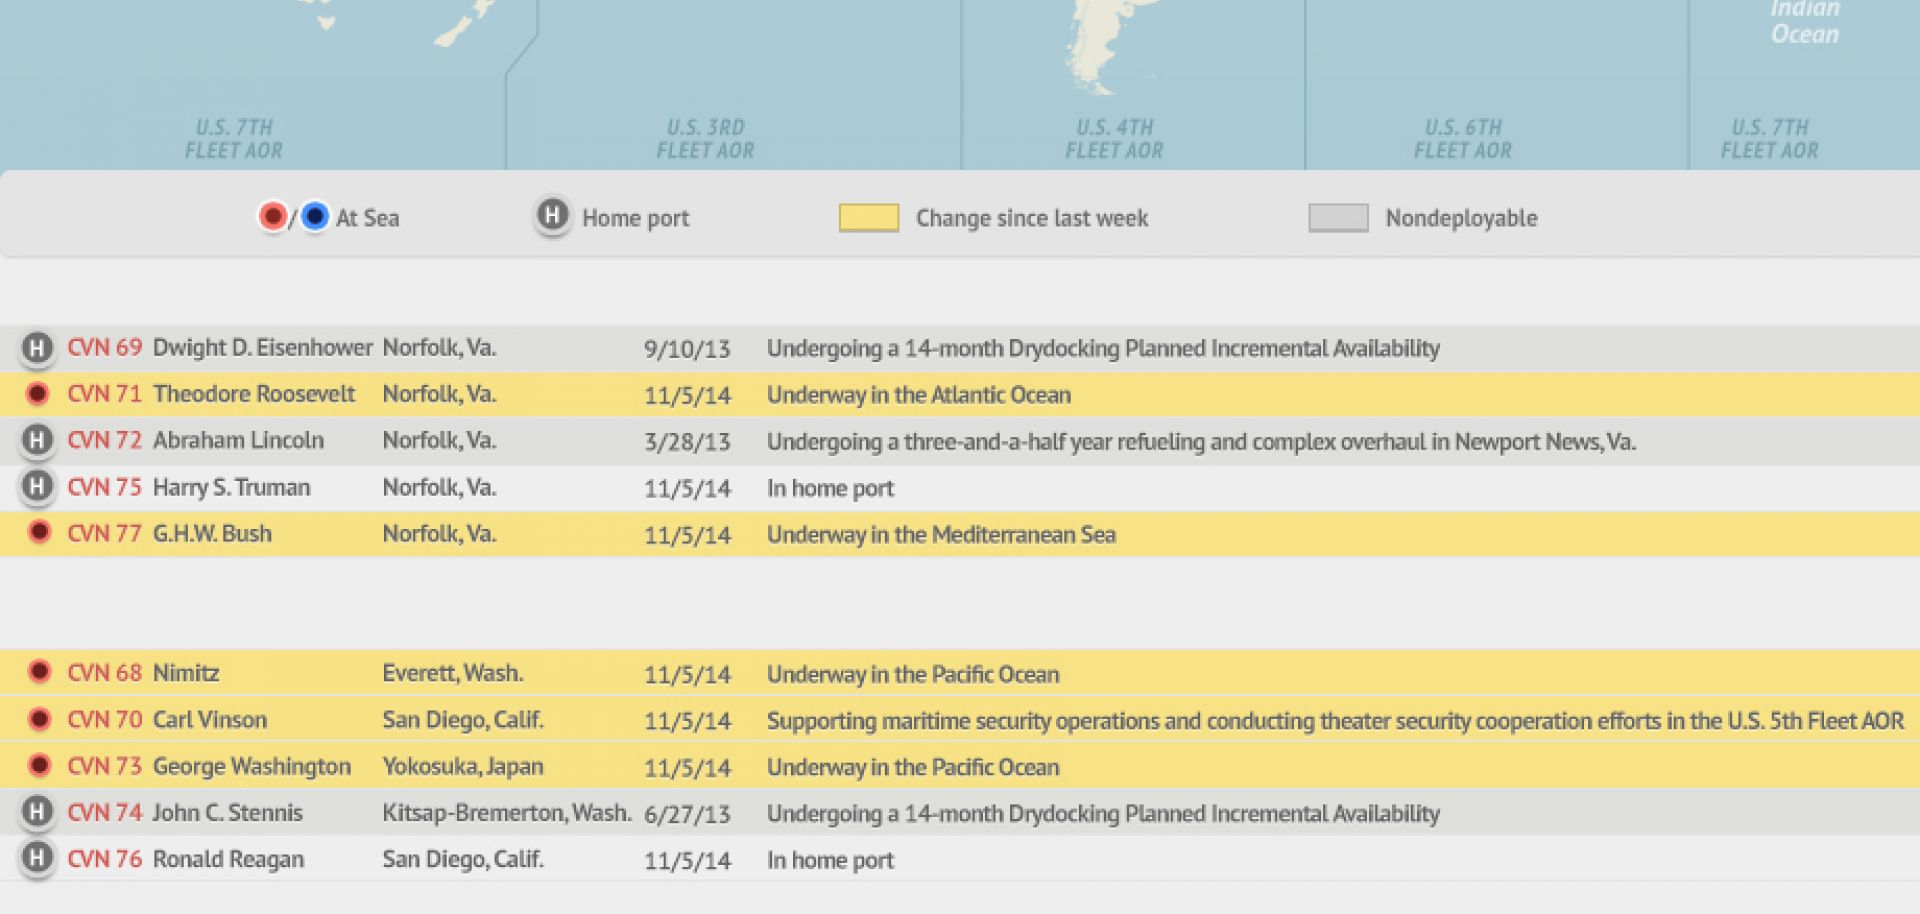Select the CVN 75 hull number
This screenshot has height=914, width=1920.
click(105, 487)
